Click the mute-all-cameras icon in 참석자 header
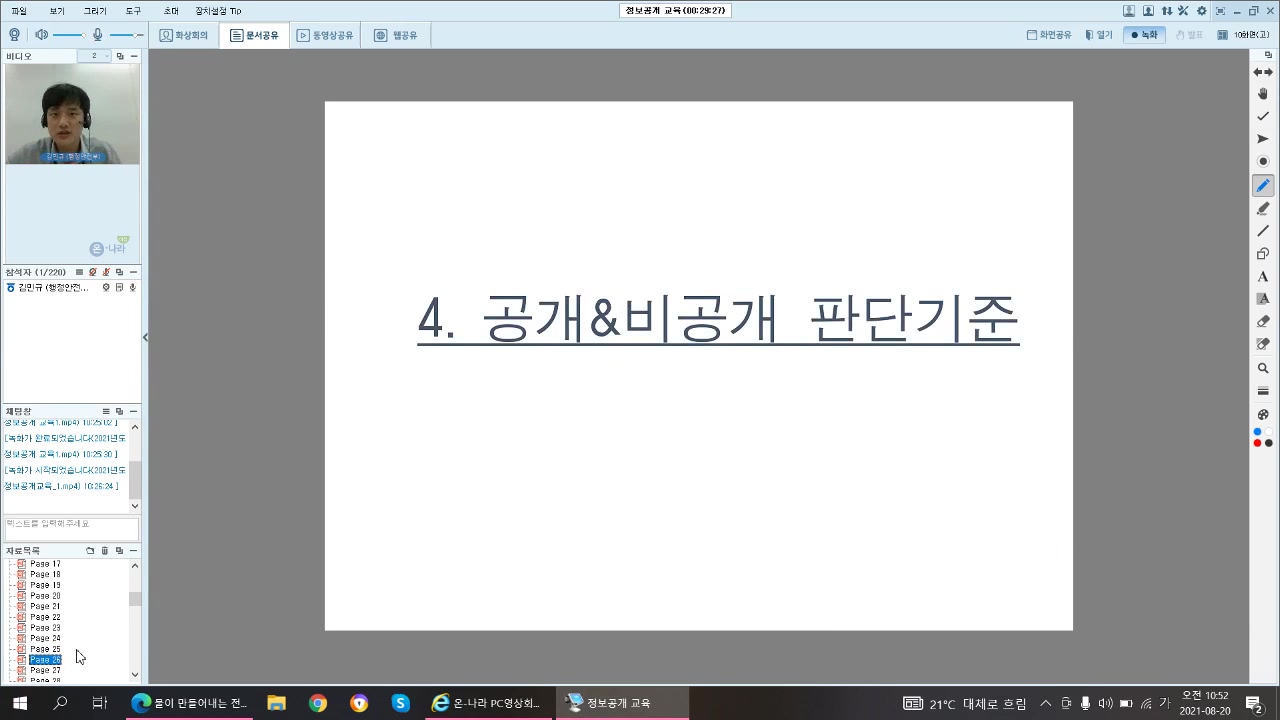The width and height of the screenshot is (1280, 720). (93, 272)
